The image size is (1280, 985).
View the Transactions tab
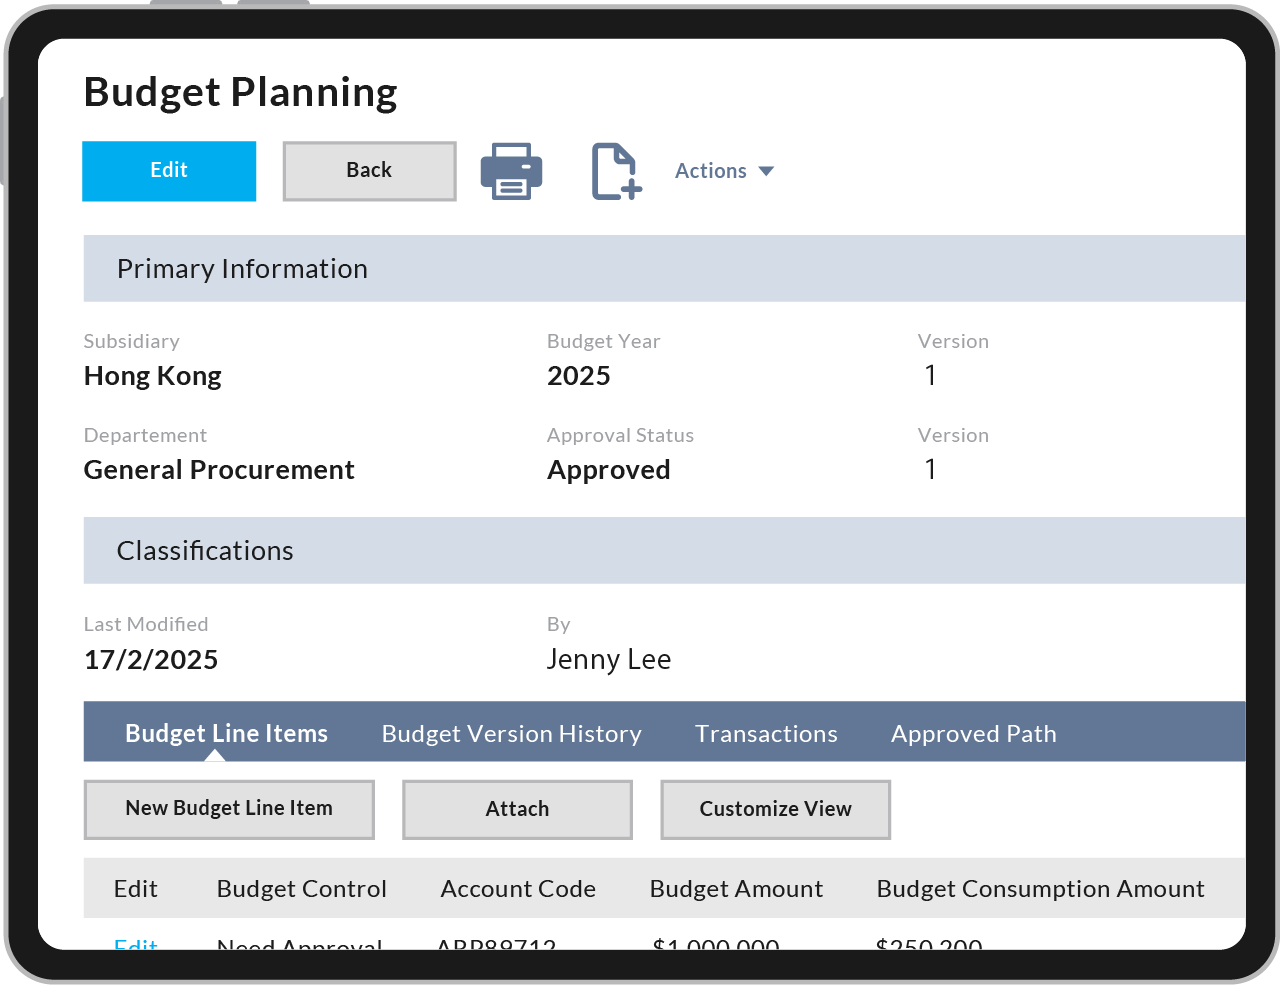click(766, 733)
